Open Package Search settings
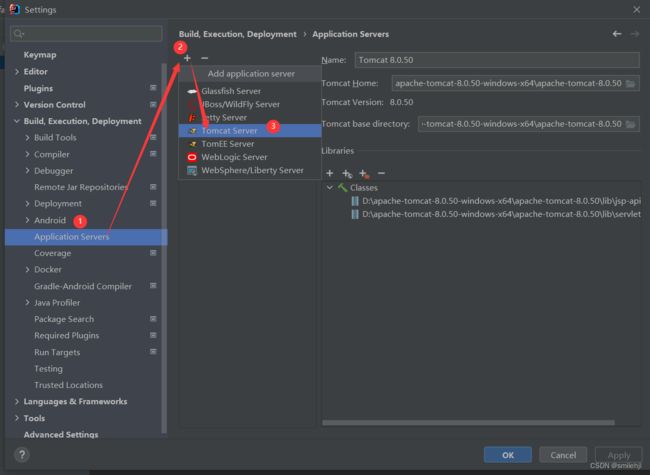 64,319
